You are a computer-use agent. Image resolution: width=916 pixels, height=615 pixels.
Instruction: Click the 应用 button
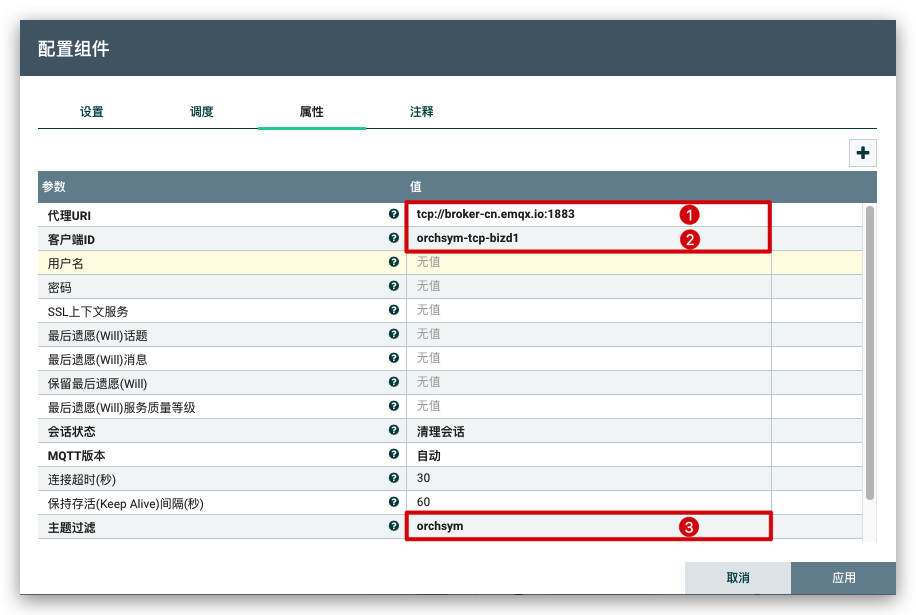click(843, 578)
